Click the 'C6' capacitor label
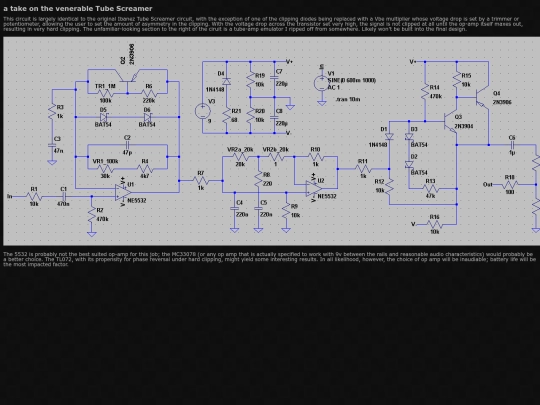This screenshot has height=405, width=540. 512,138
